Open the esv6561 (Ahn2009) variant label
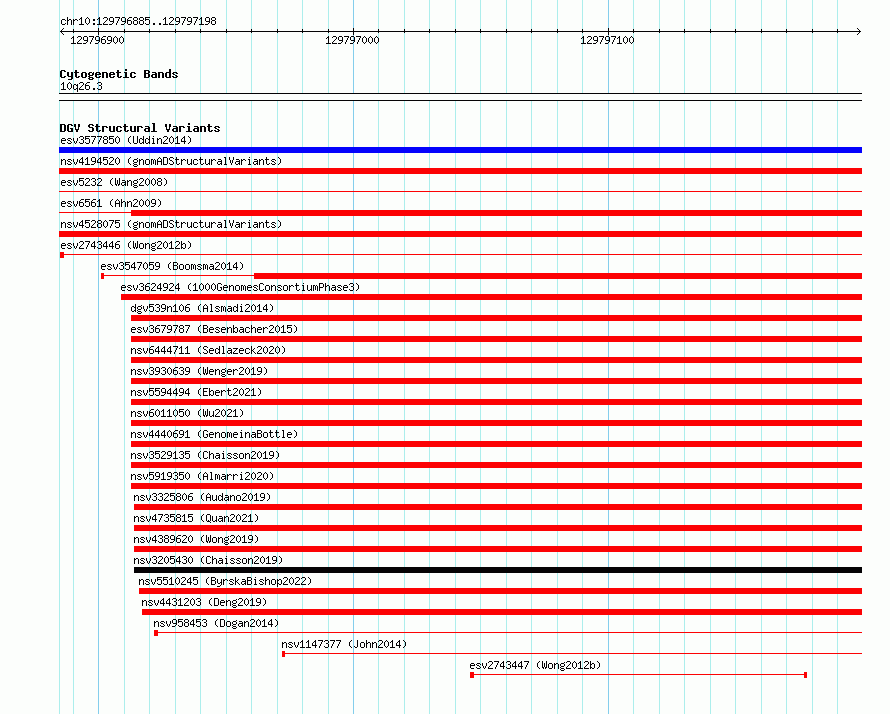Image resolution: width=890 pixels, height=714 pixels. click(111, 203)
